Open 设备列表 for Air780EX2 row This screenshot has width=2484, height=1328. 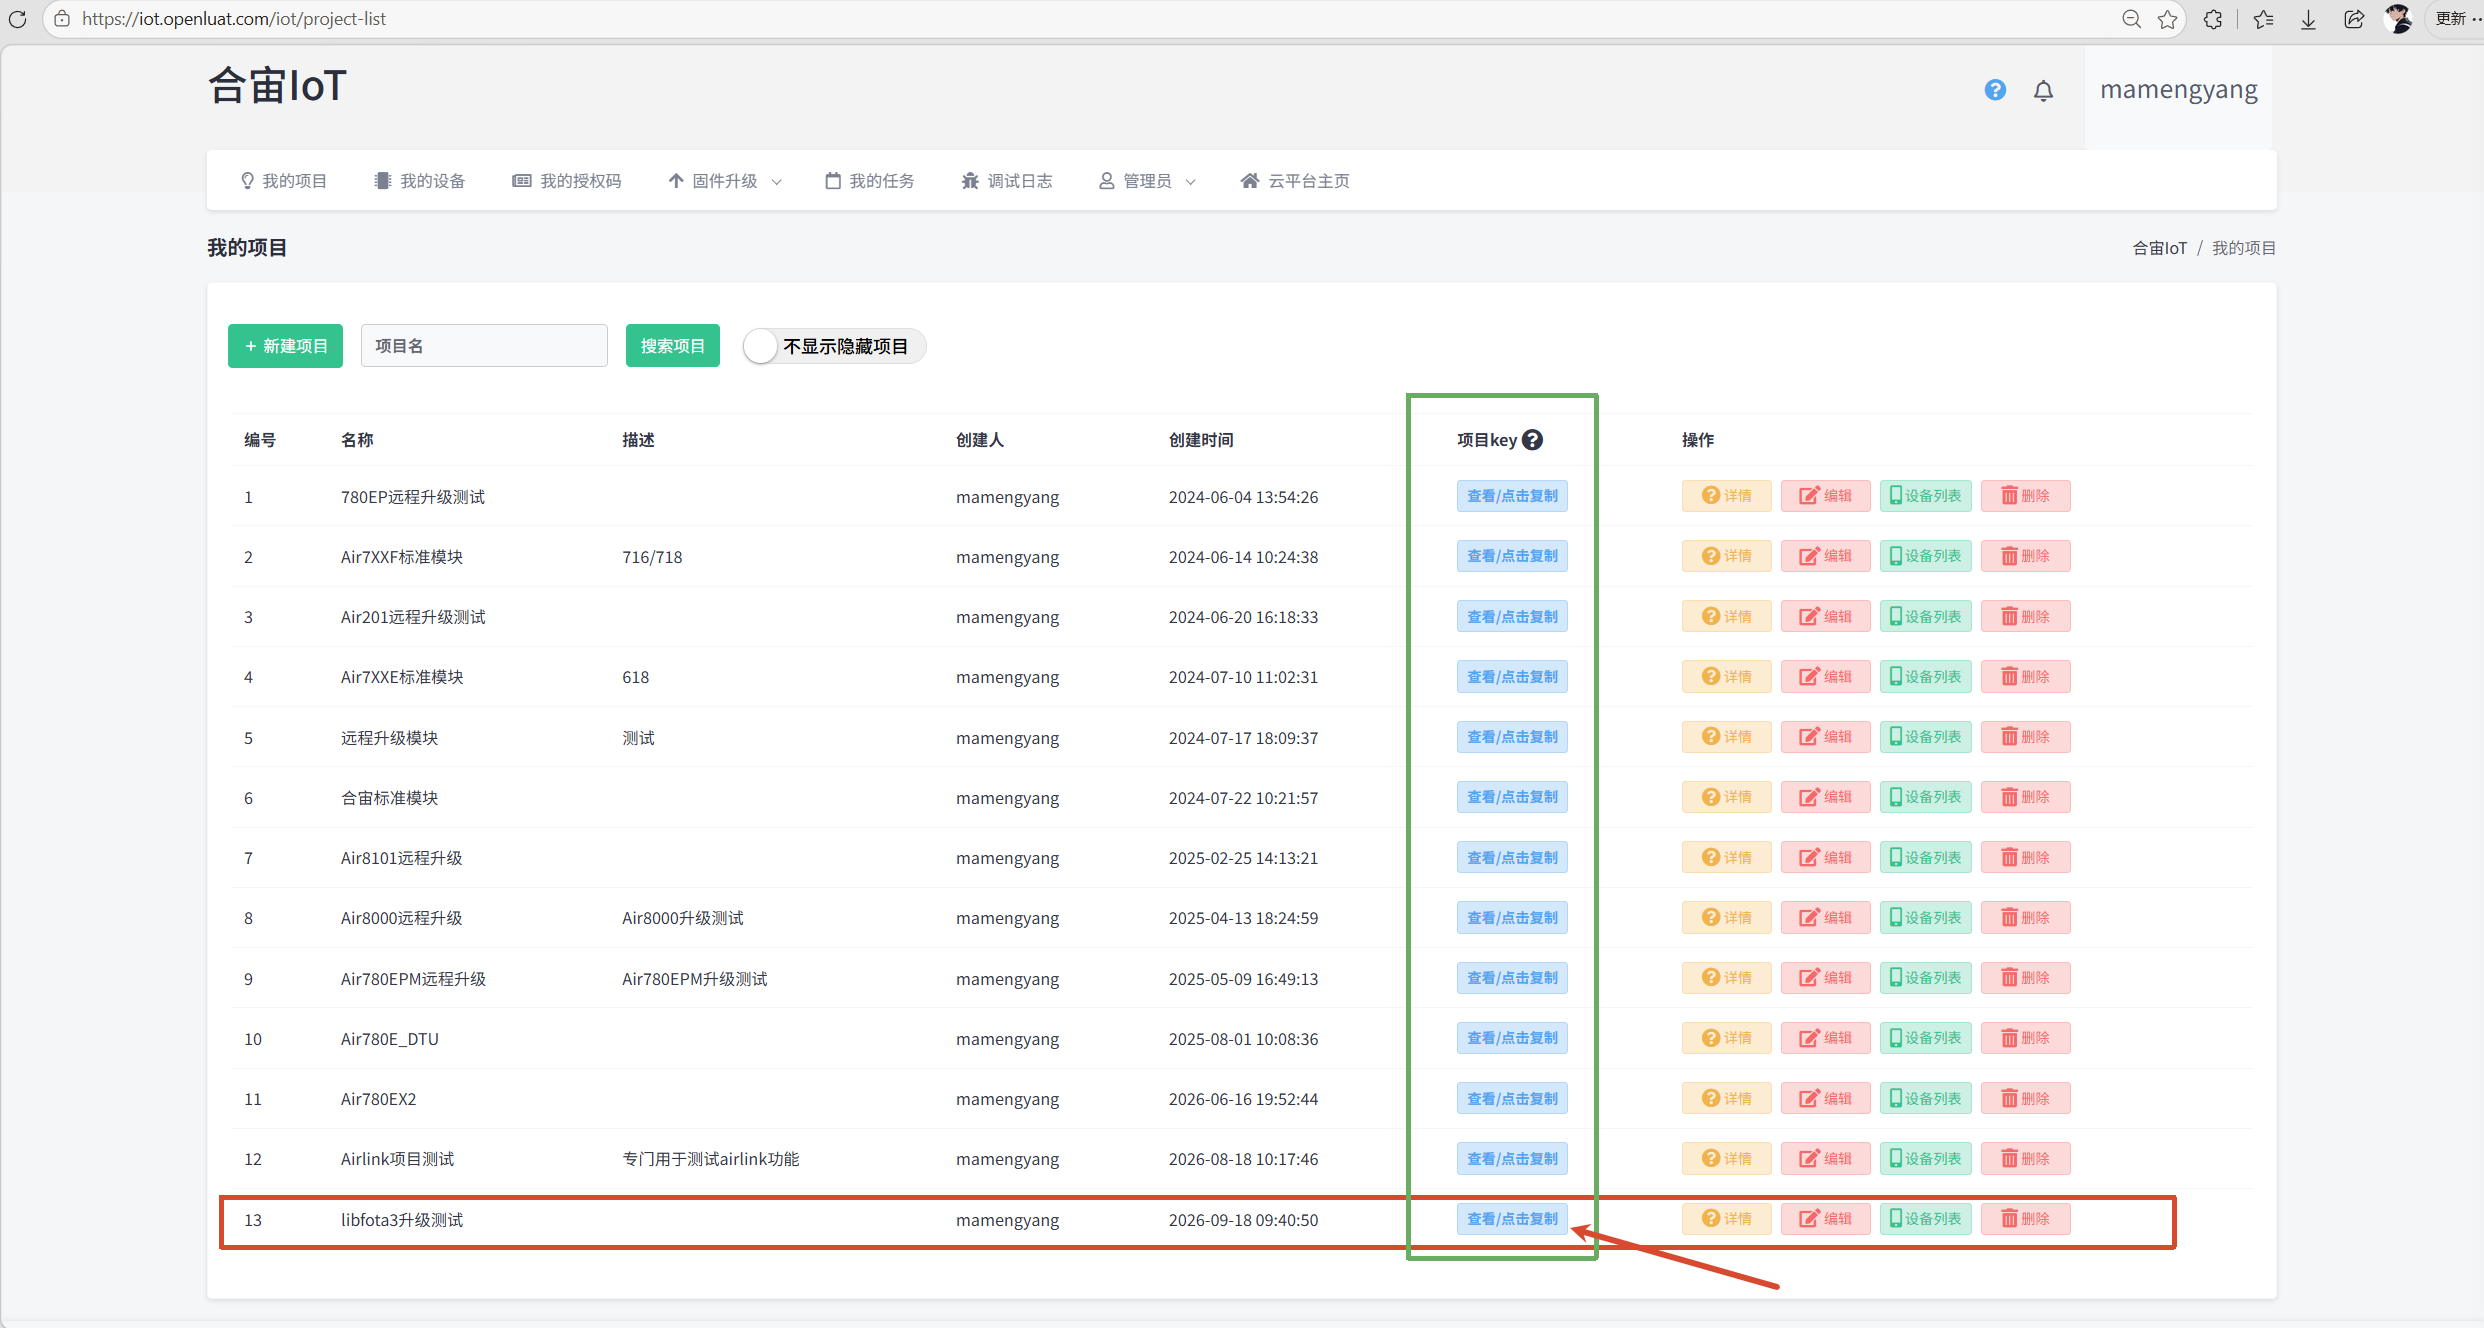click(x=1925, y=1098)
